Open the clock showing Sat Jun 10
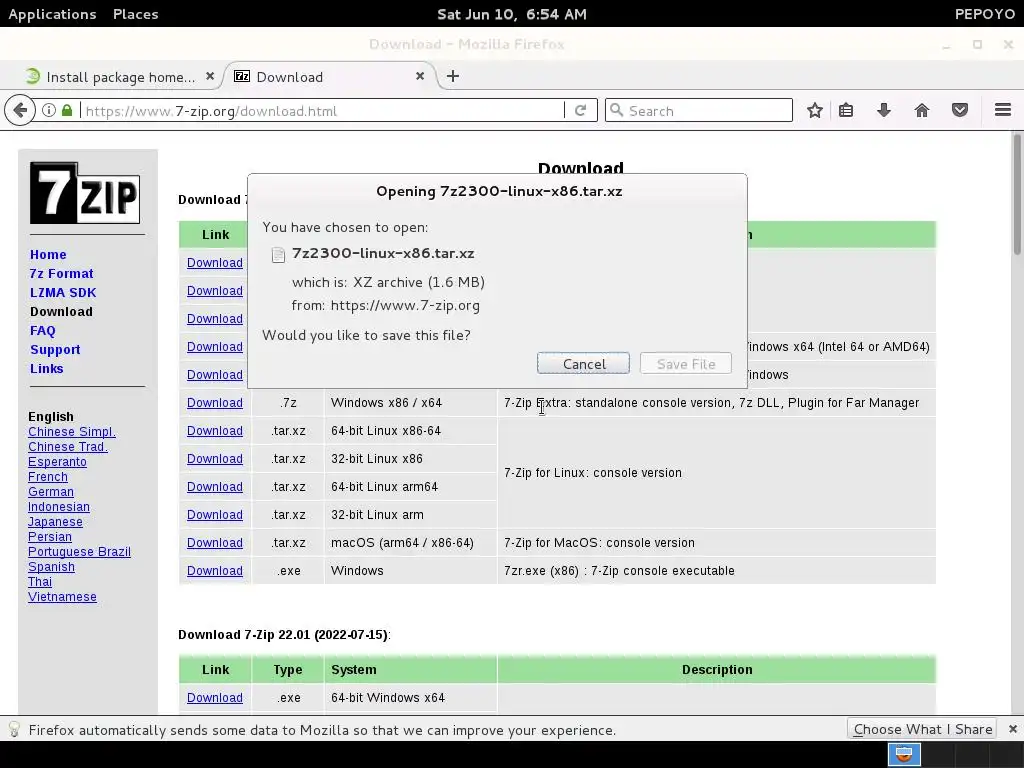 coord(511,14)
